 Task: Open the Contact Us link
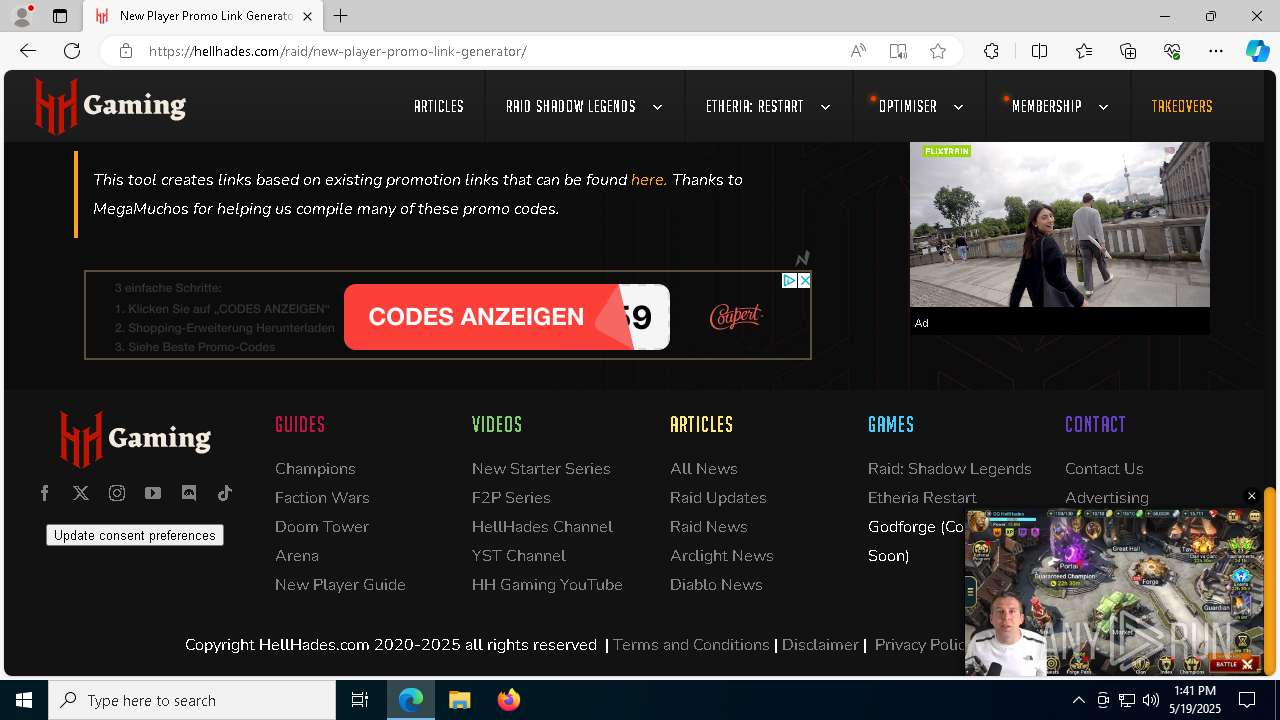tap(1104, 469)
